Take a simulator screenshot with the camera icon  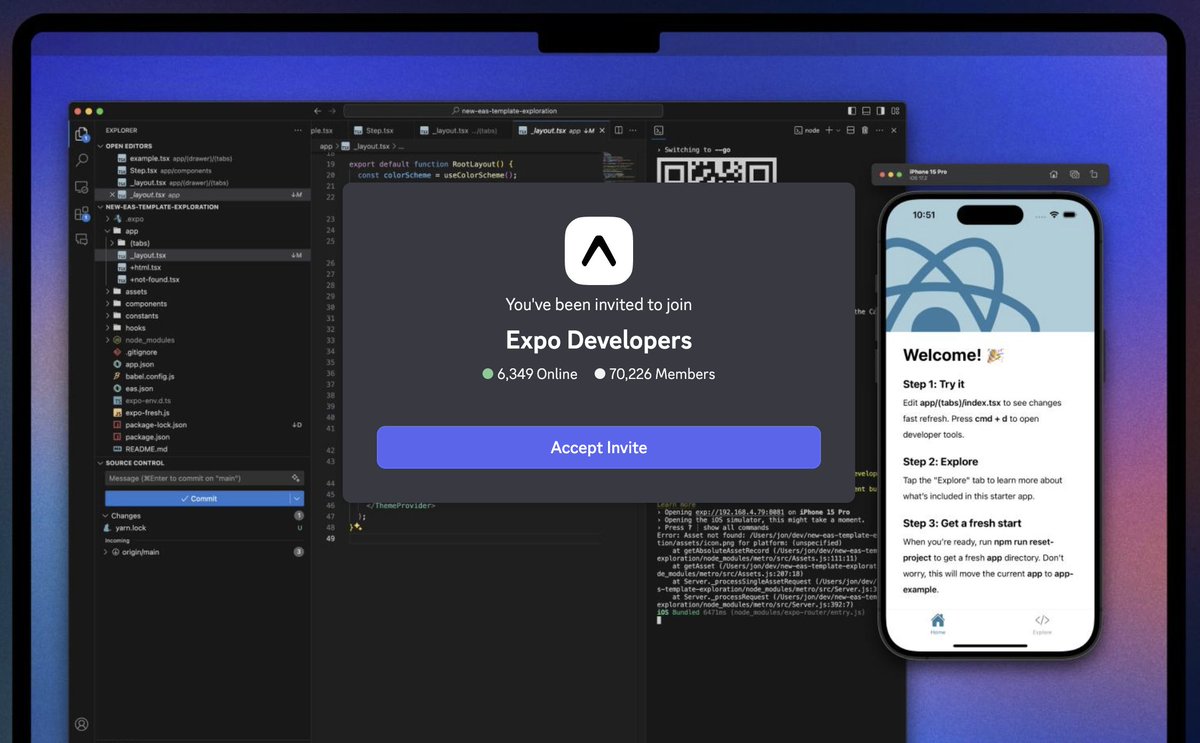pos(1074,174)
